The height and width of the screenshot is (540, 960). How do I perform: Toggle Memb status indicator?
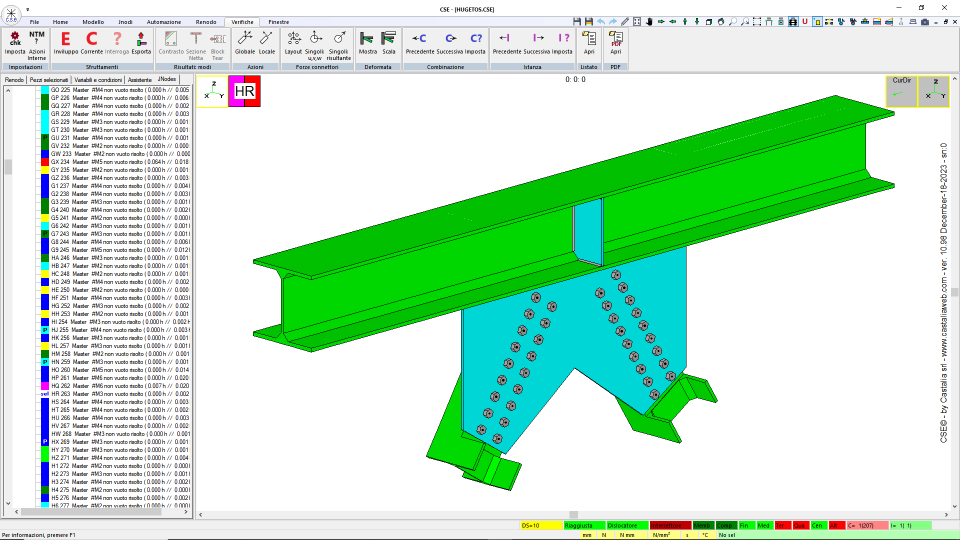point(702,525)
